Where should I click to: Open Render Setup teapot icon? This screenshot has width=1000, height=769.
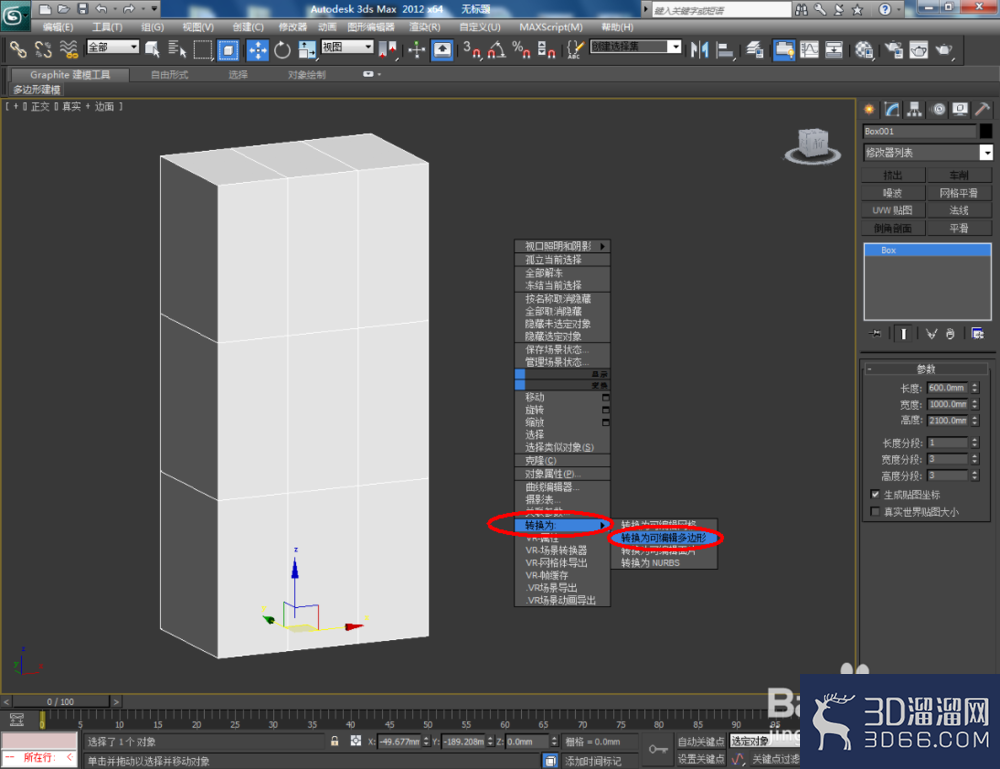tap(893, 49)
